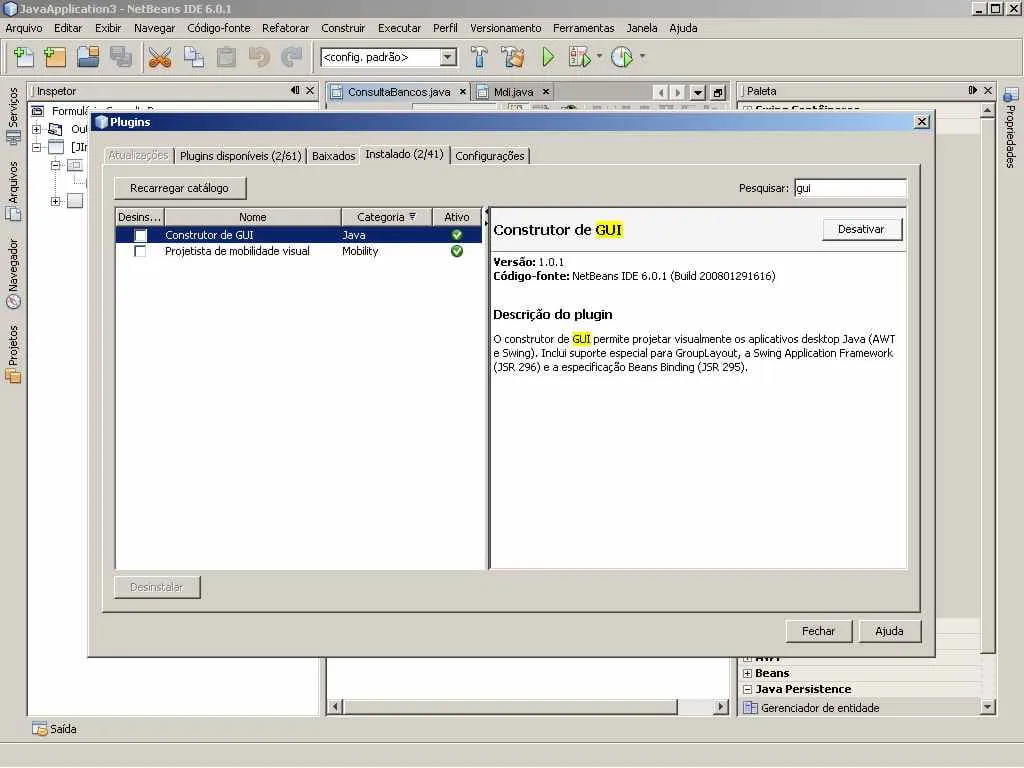Click the Desativar button
The width and height of the screenshot is (1024, 768).
tap(861, 229)
